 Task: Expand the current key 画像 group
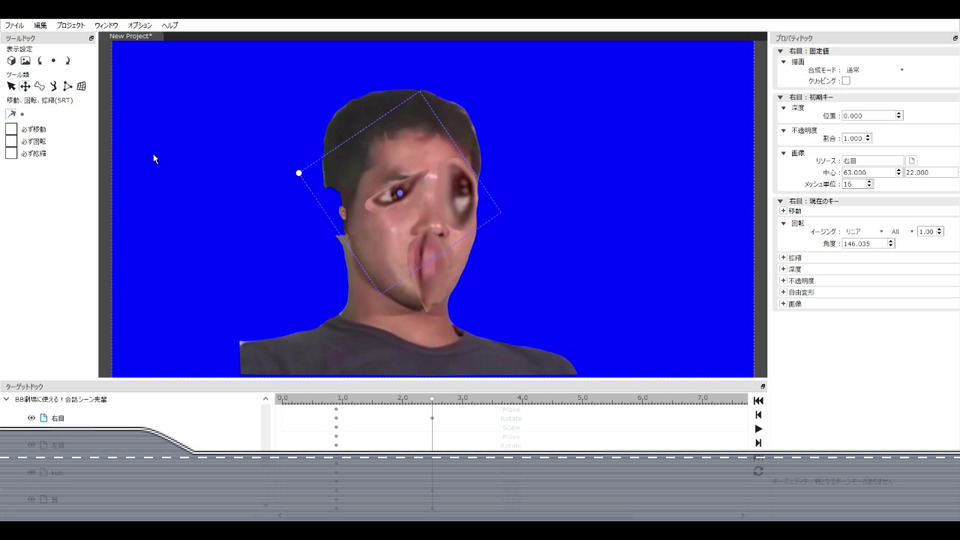783,304
